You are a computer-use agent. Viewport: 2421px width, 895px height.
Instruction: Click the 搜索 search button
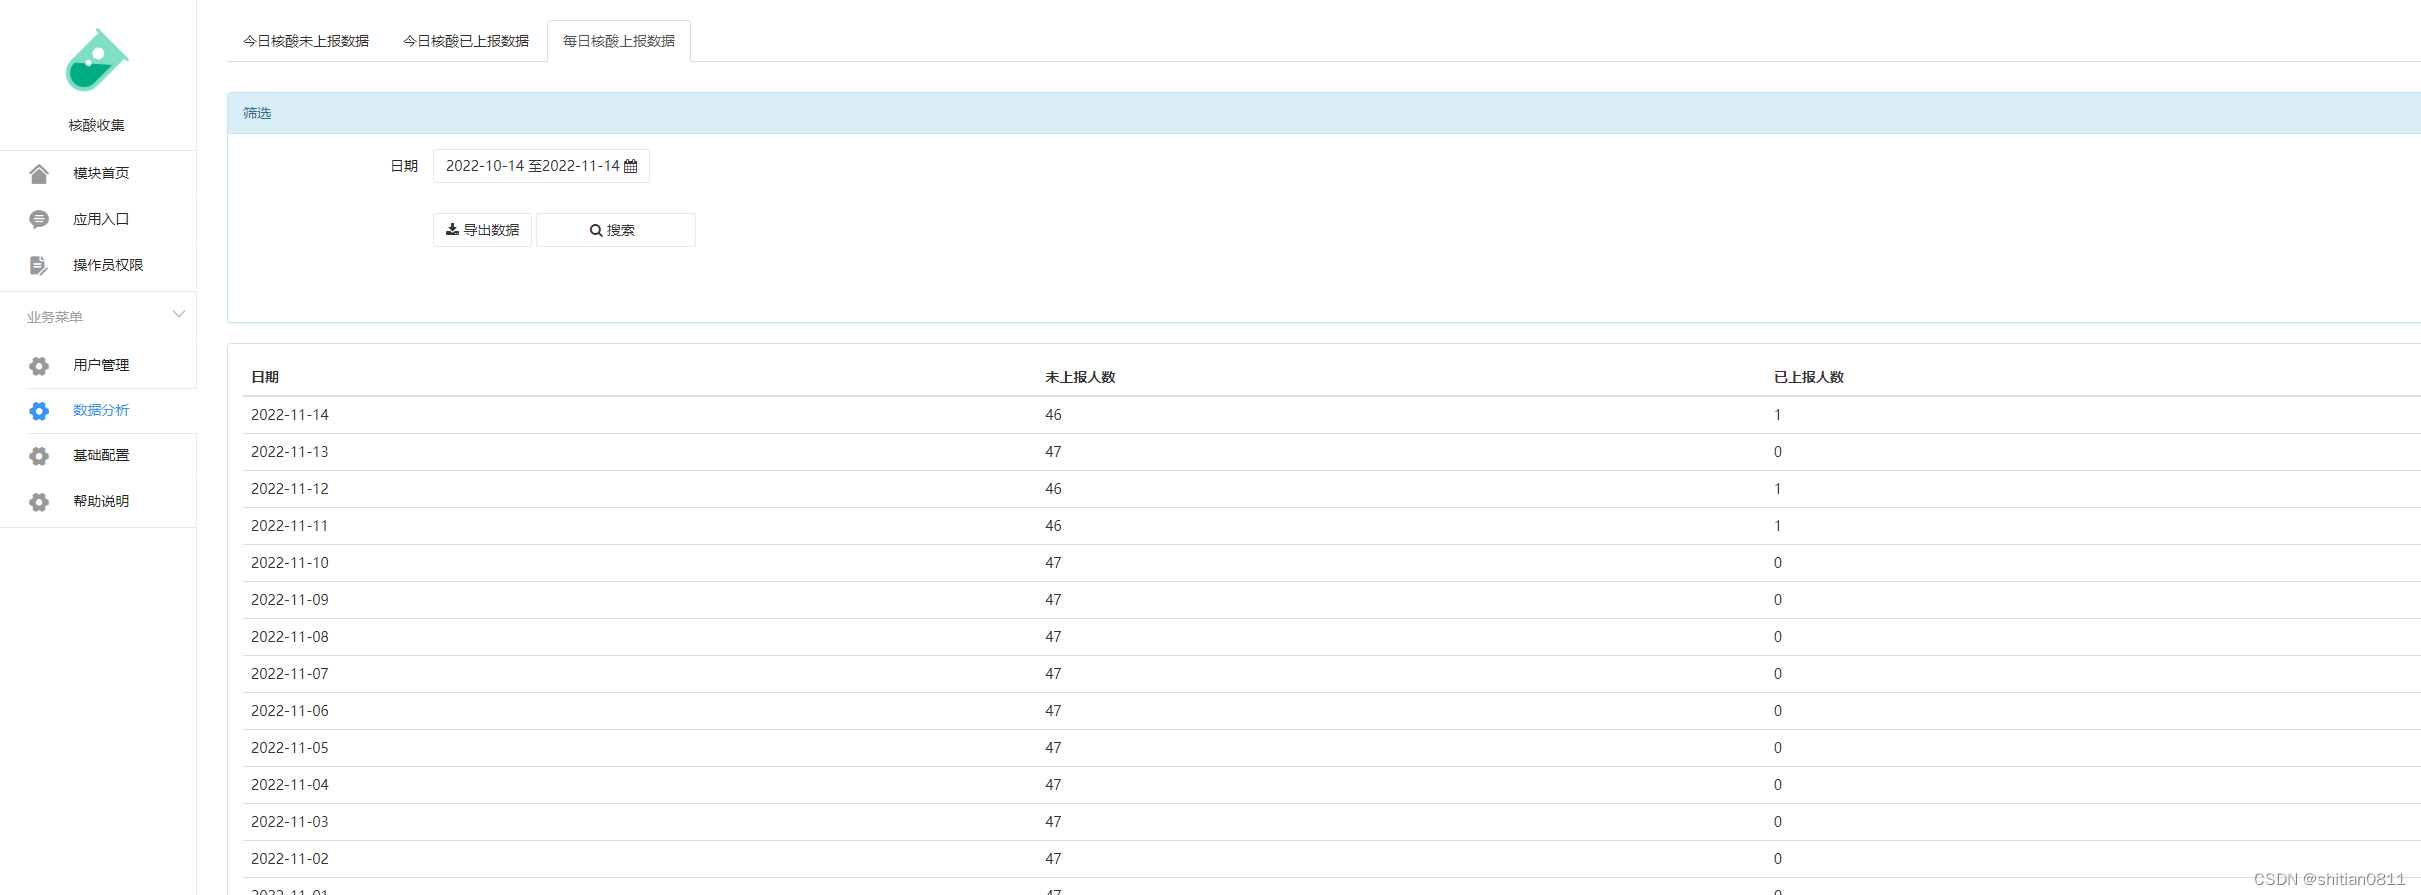click(x=616, y=230)
